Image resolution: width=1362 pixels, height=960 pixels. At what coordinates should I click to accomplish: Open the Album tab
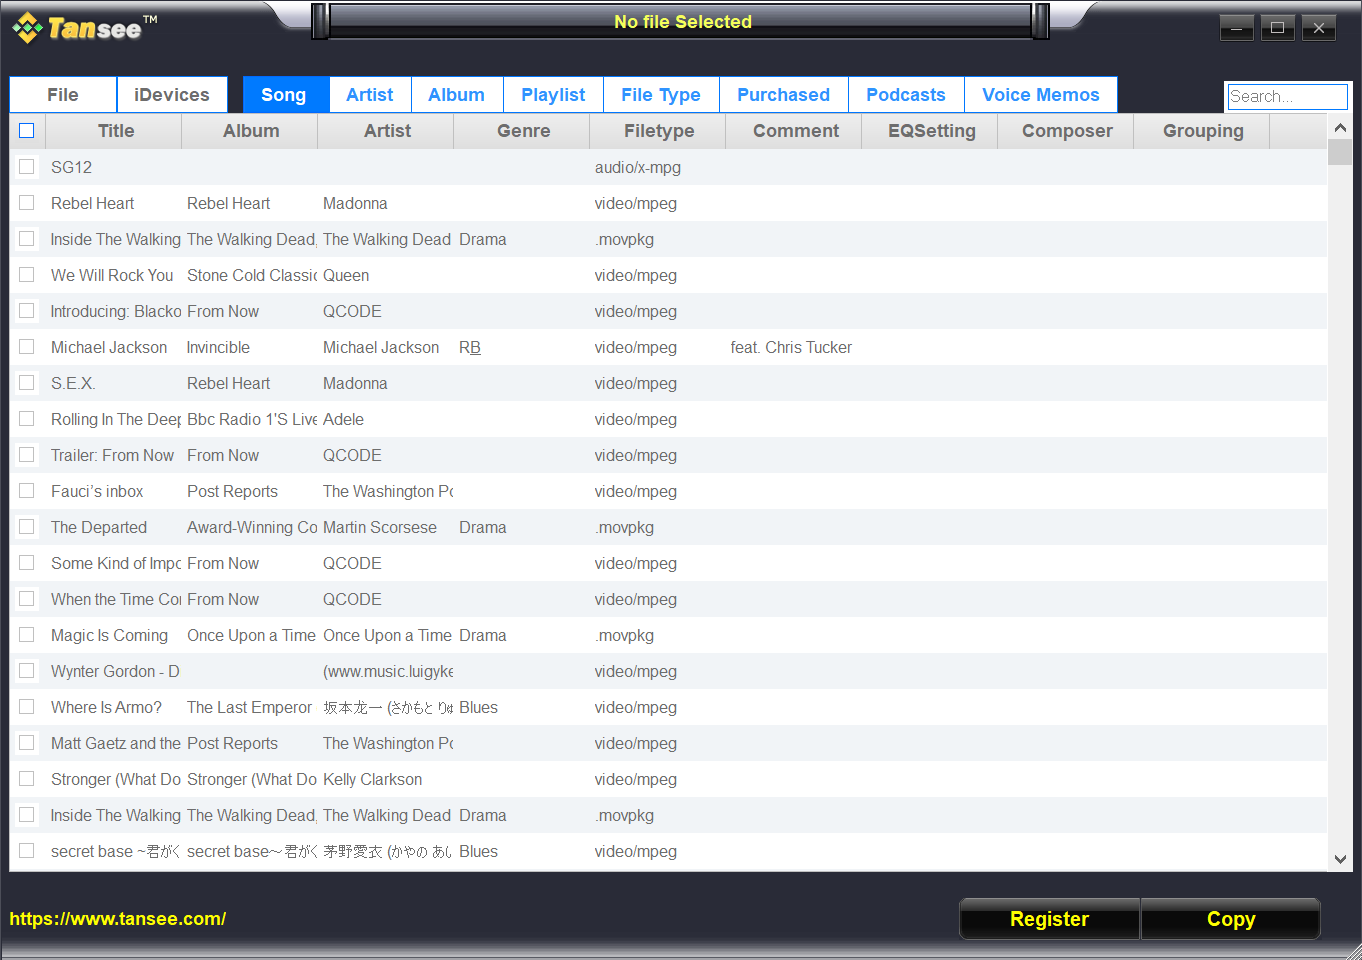457,95
